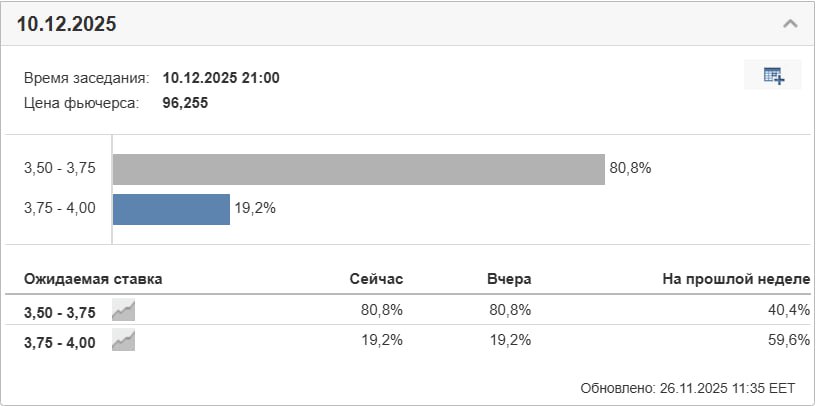Select the 'На прошлой неделе' column header
Viewport: 817px width, 406px height.
coord(735,279)
